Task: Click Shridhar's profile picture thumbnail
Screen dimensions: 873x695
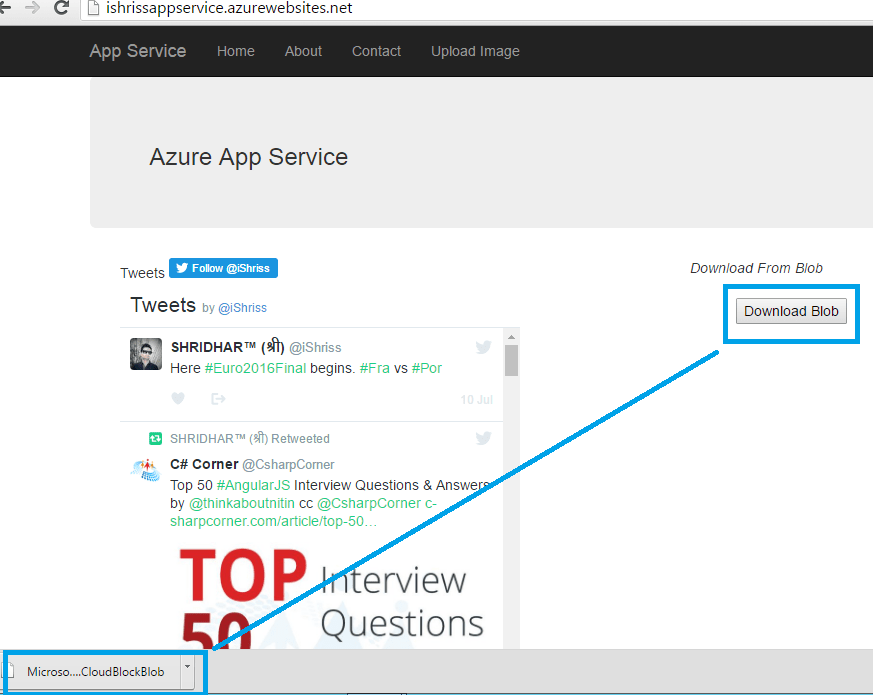Action: click(x=145, y=354)
